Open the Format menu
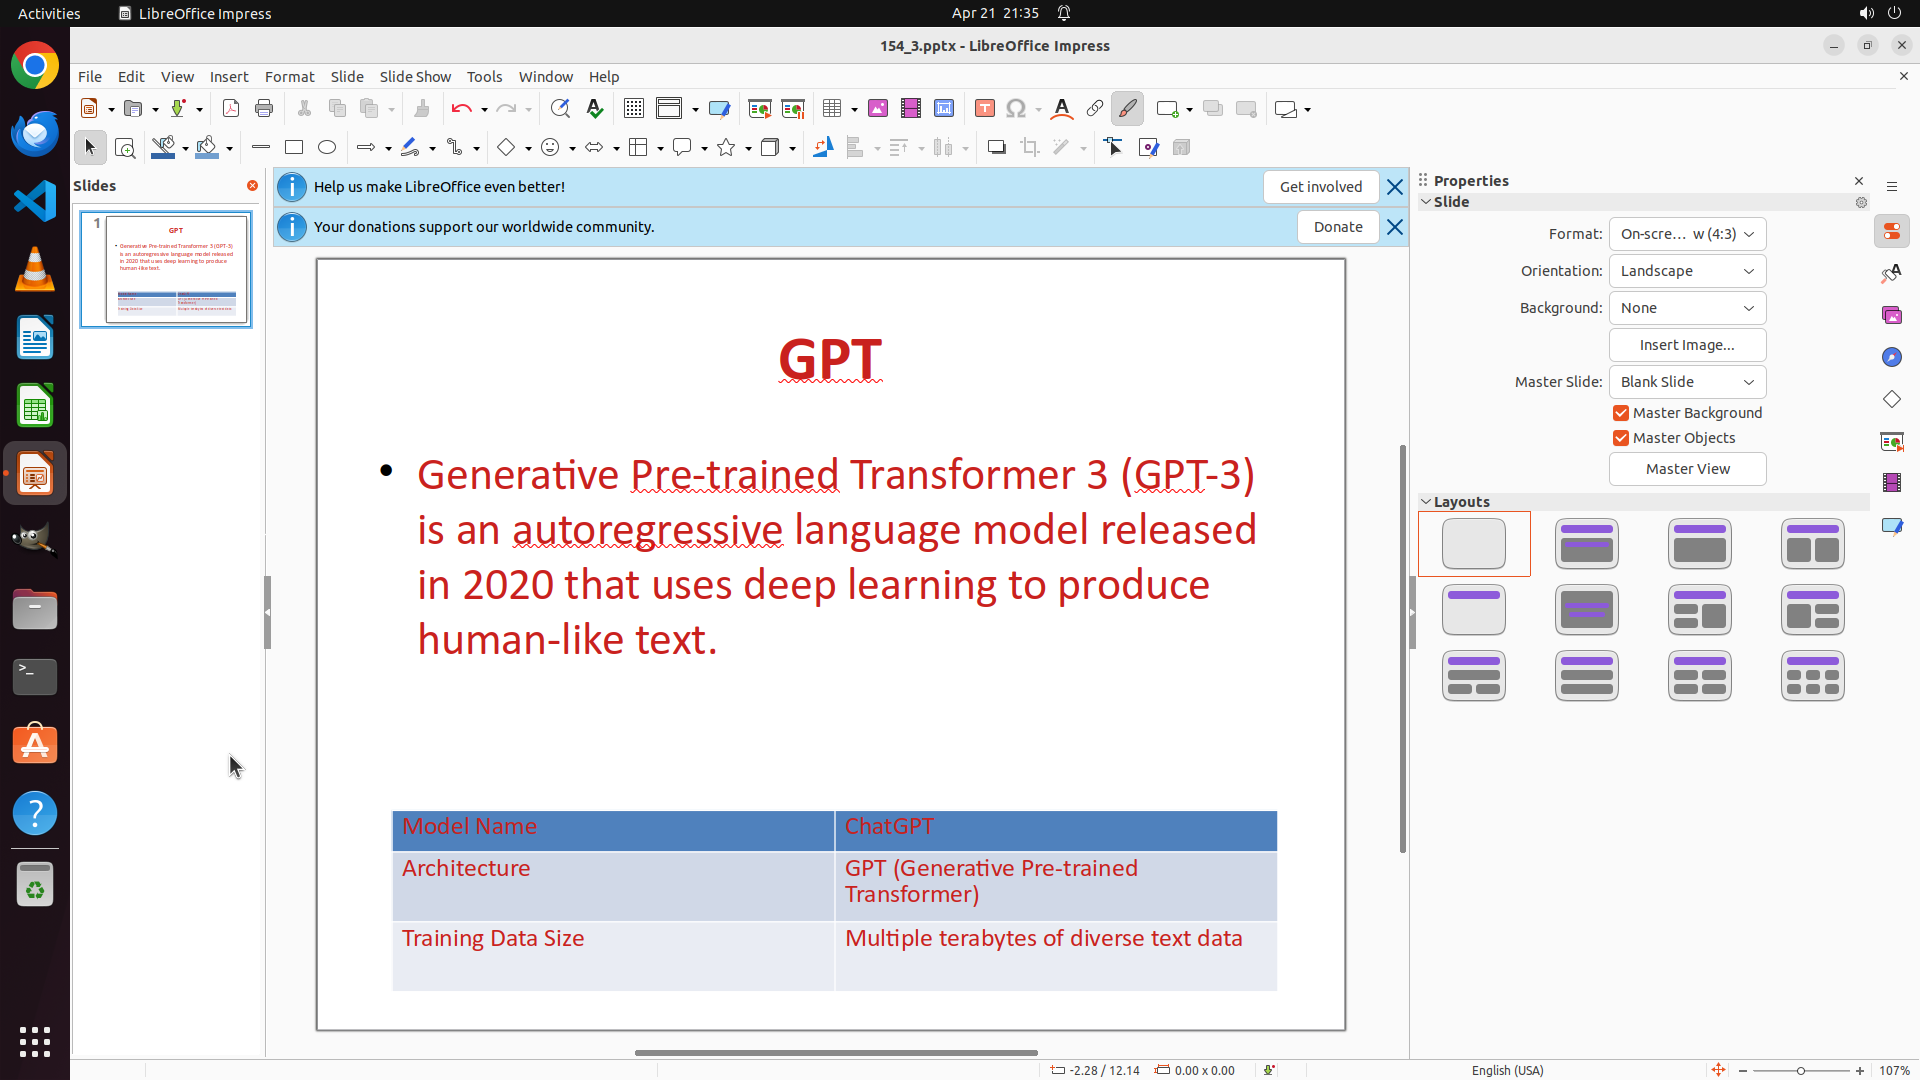 tap(289, 77)
